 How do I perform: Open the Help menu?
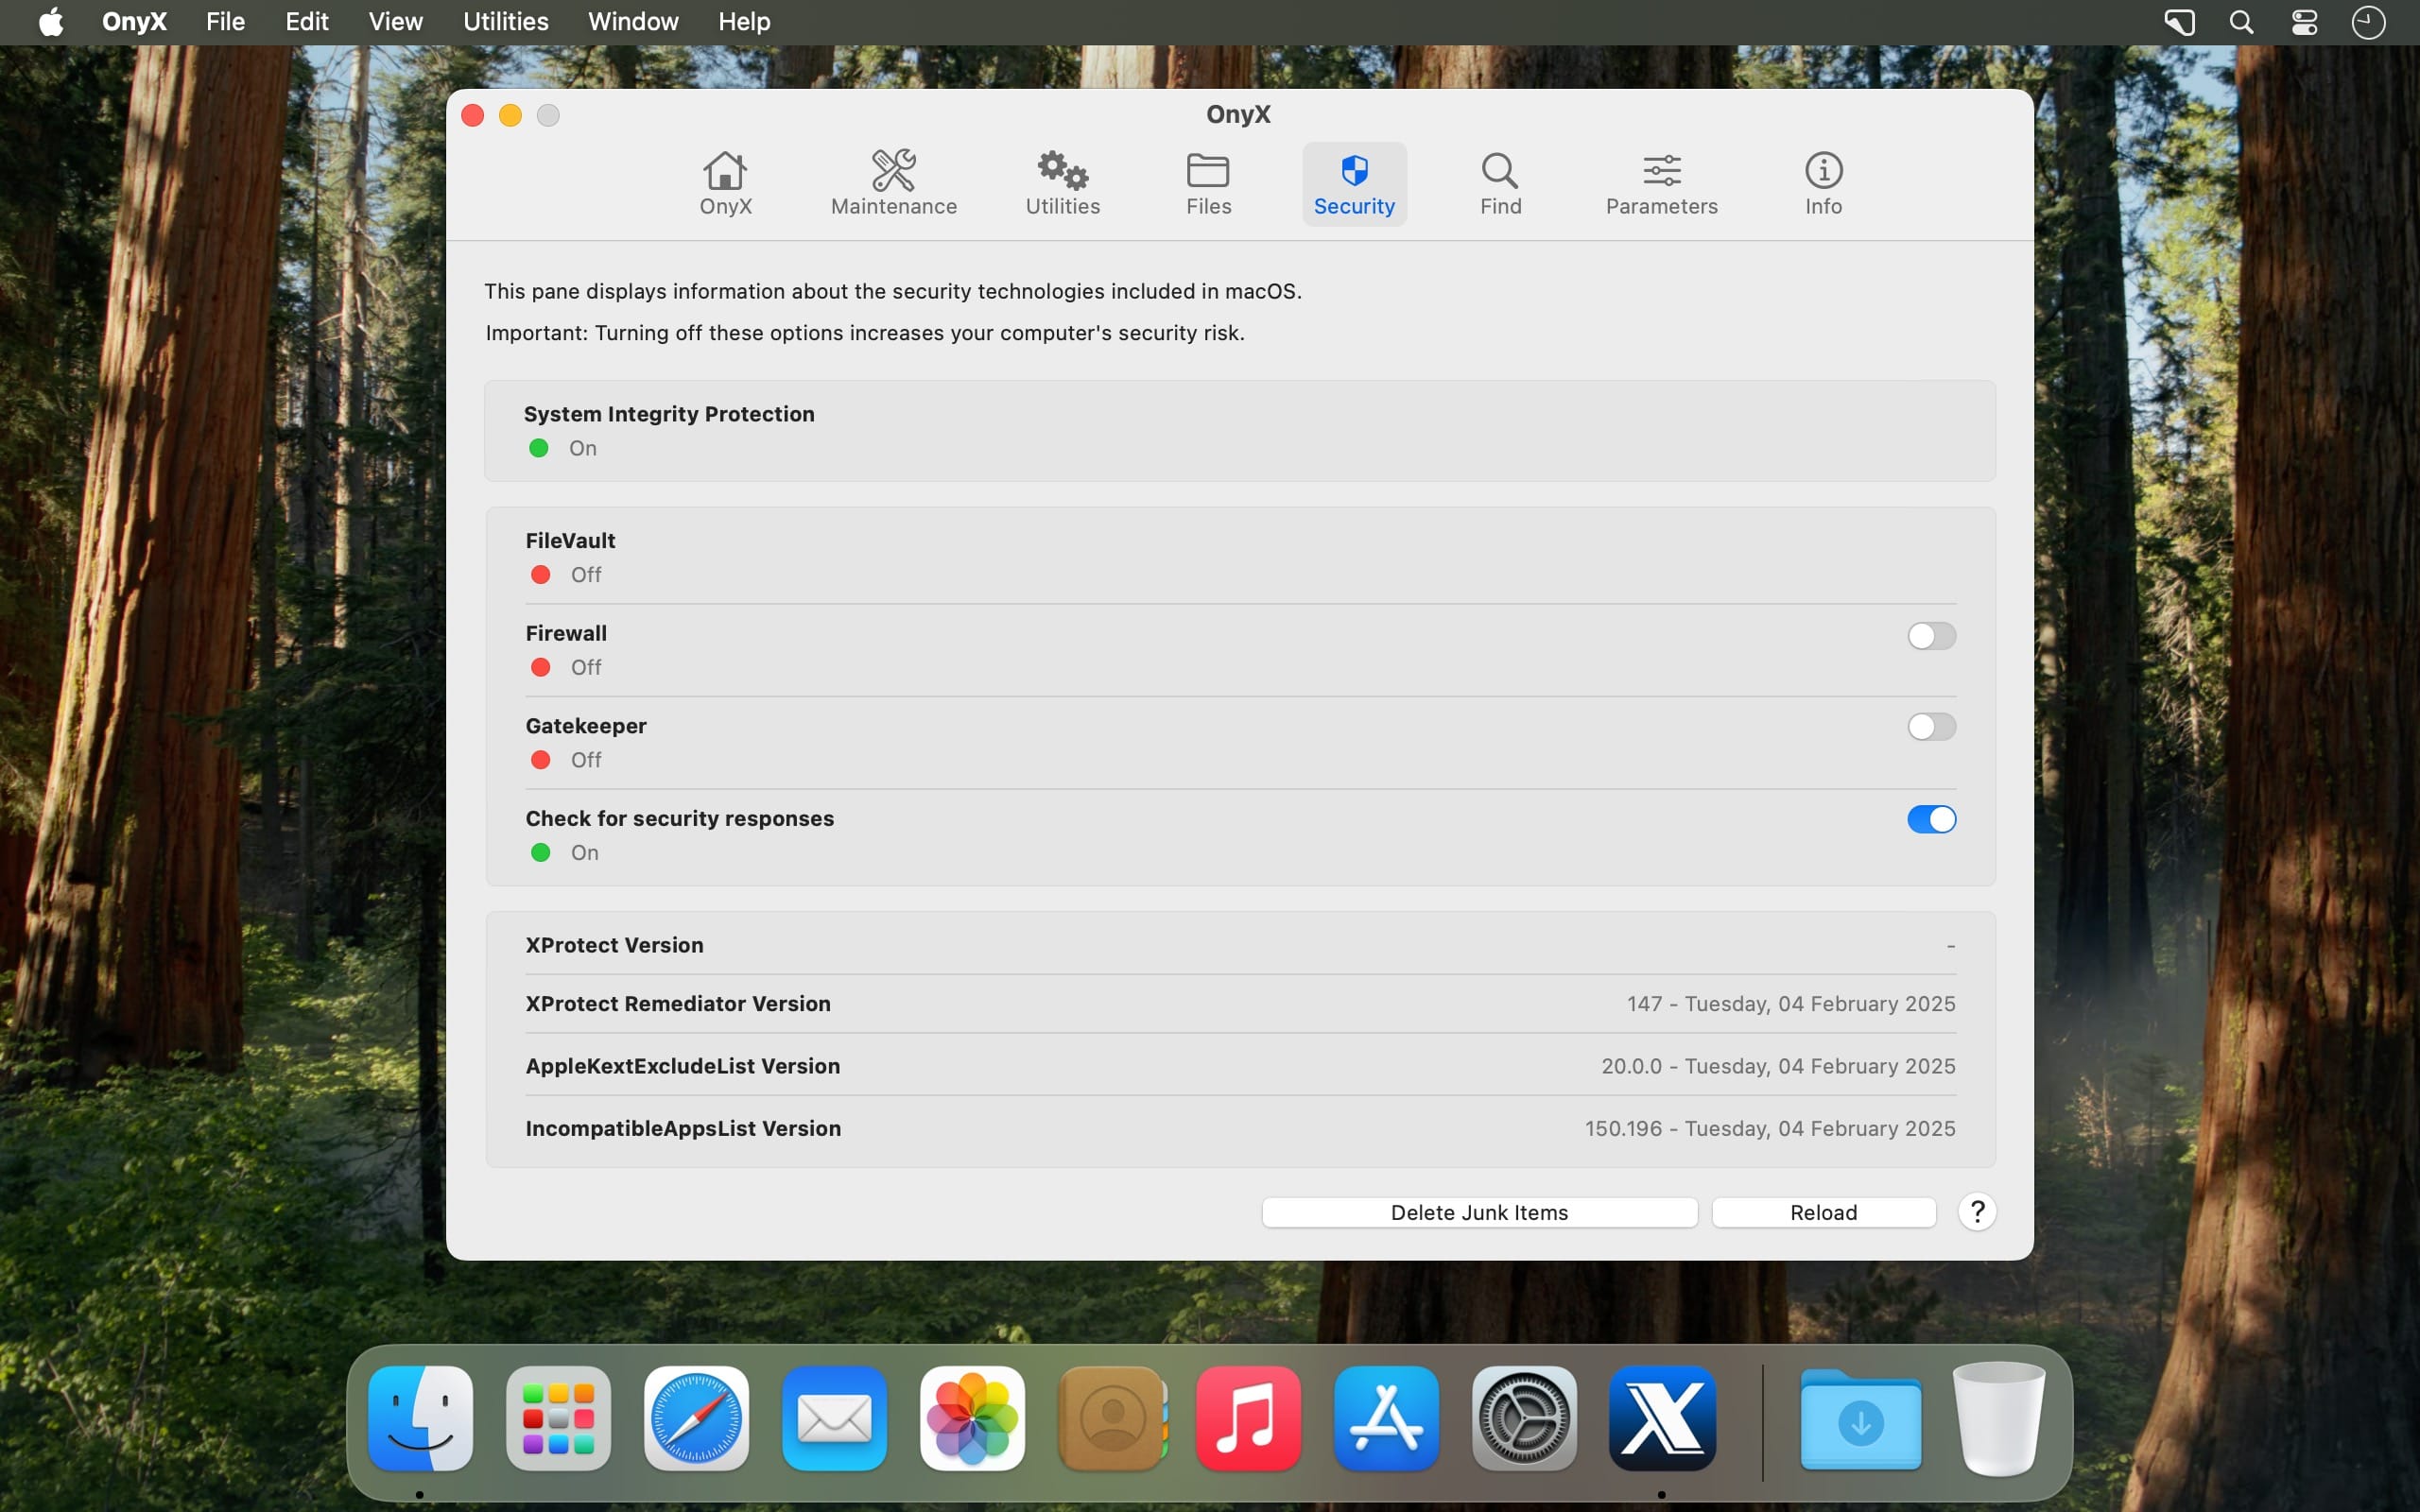pos(744,22)
